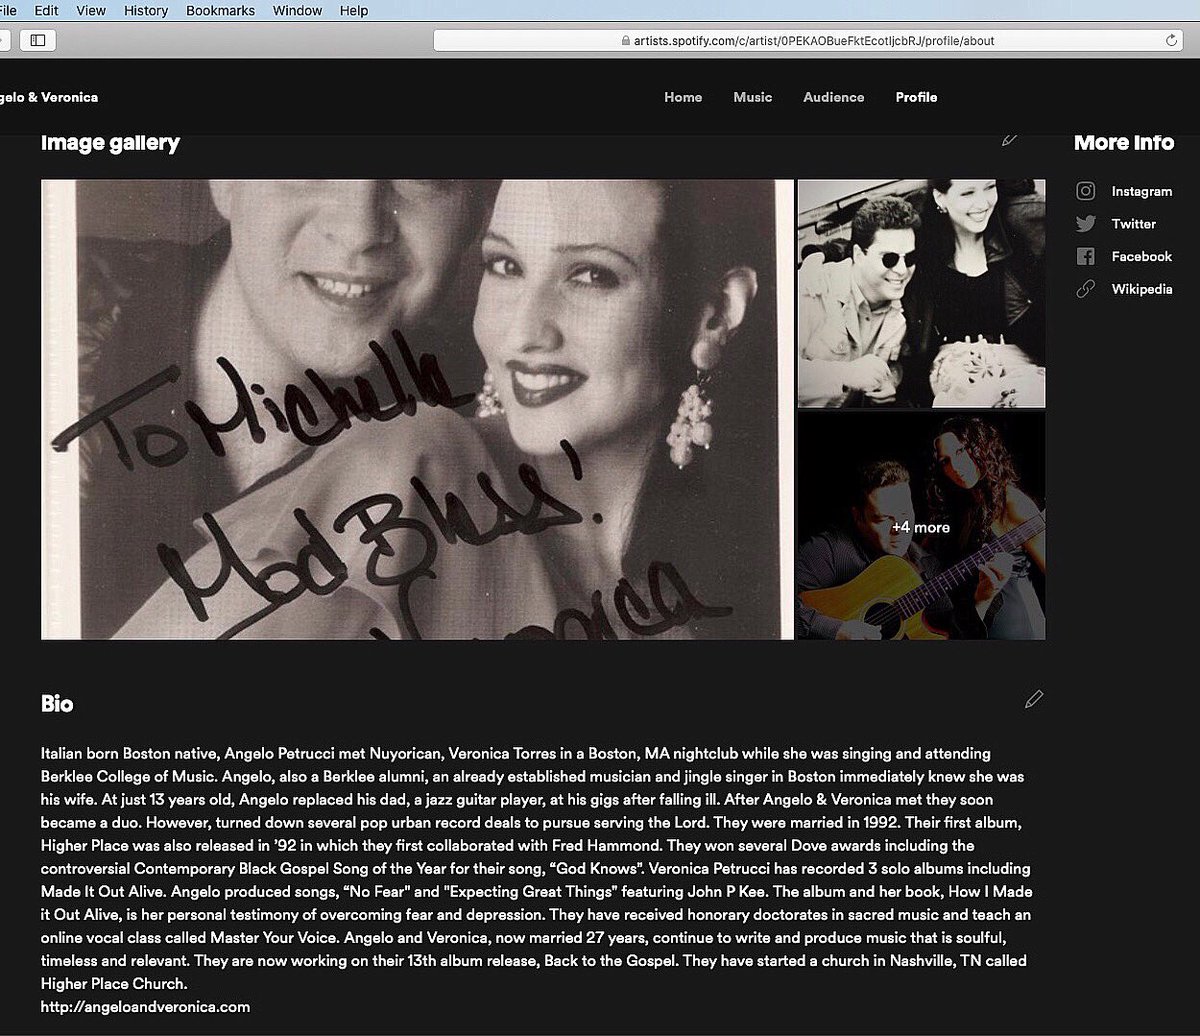1200x1036 pixels.
Task: Click the Bio heading
Action: click(x=57, y=704)
